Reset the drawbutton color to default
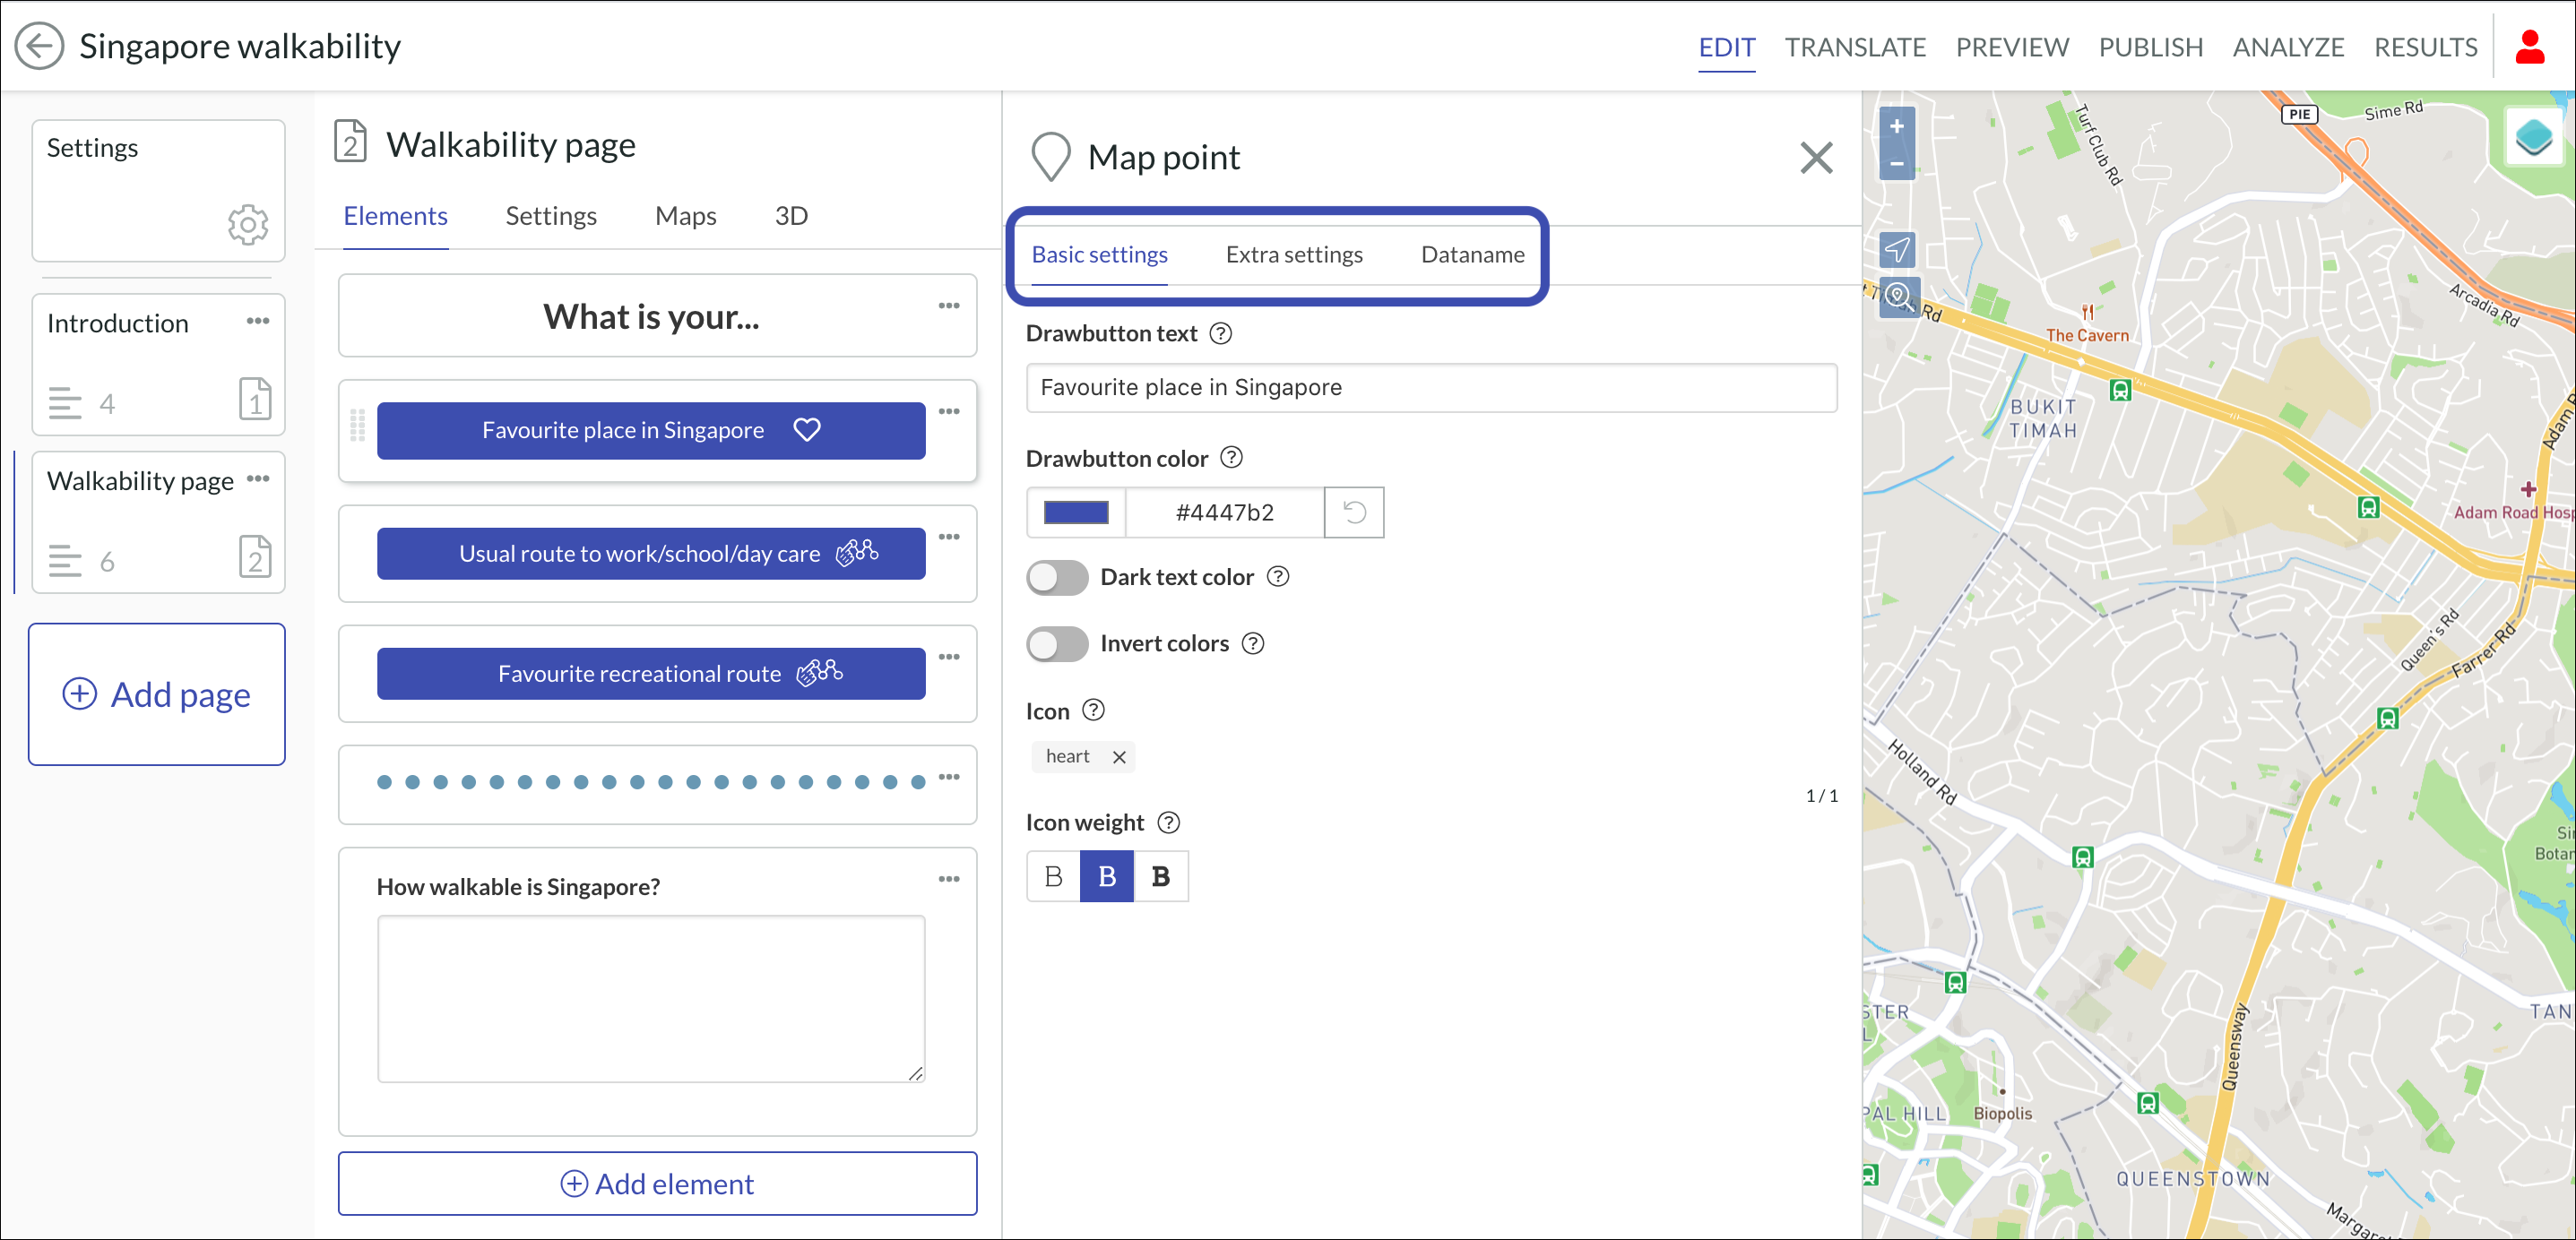The width and height of the screenshot is (2576, 1240). [x=1354, y=513]
